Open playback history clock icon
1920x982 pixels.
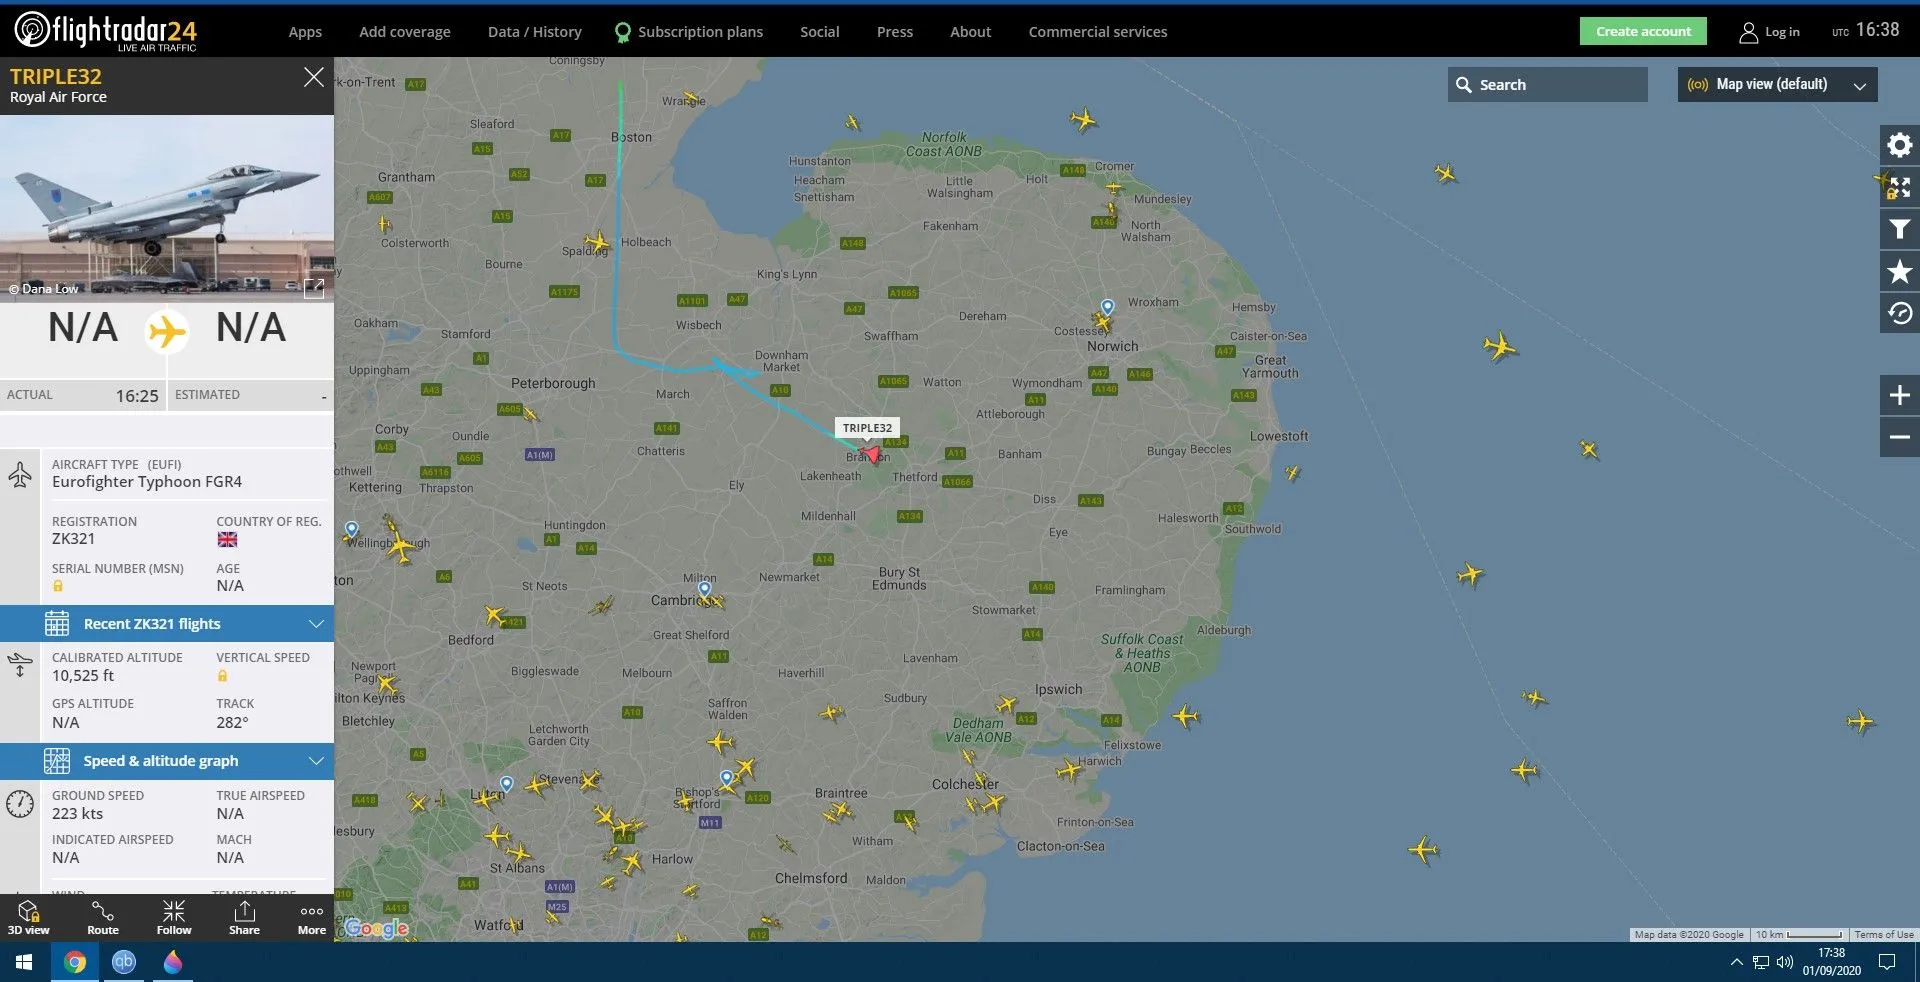coord(1899,314)
